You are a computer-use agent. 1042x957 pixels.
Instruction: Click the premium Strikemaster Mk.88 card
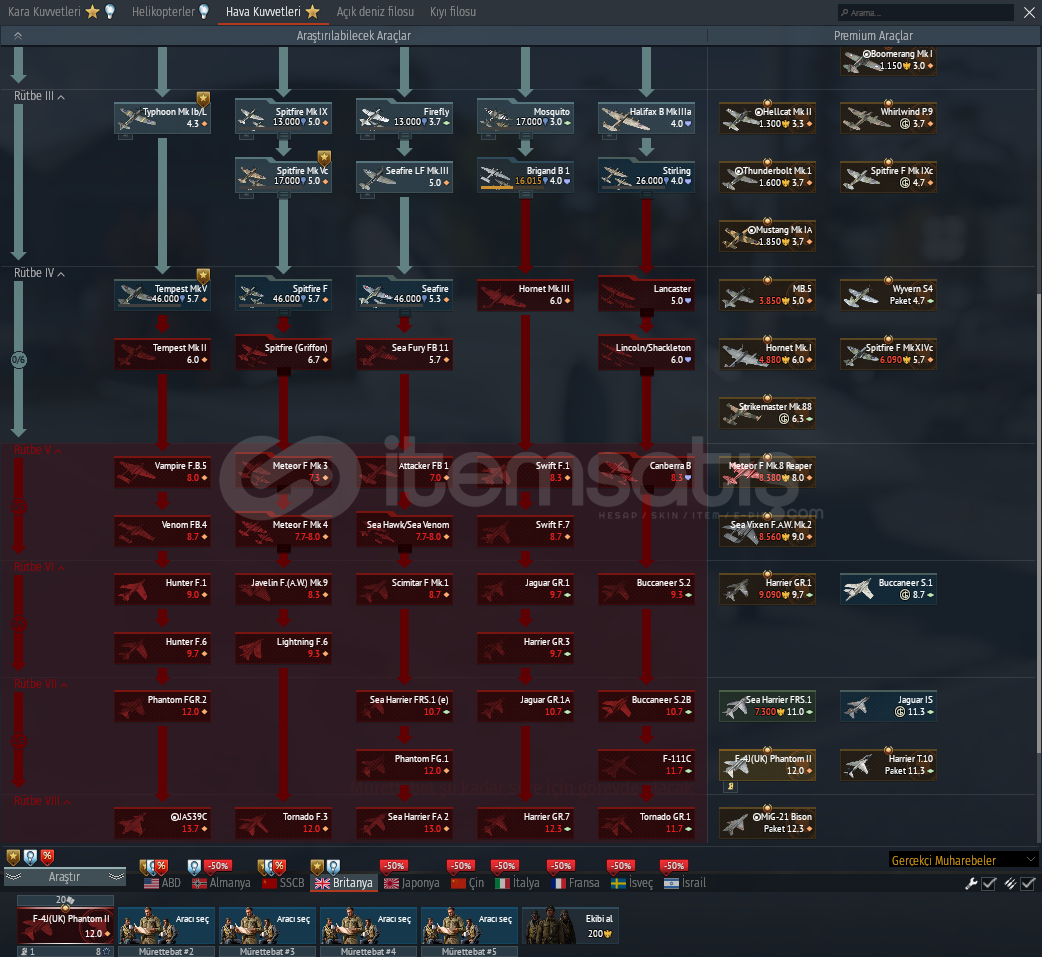768,413
